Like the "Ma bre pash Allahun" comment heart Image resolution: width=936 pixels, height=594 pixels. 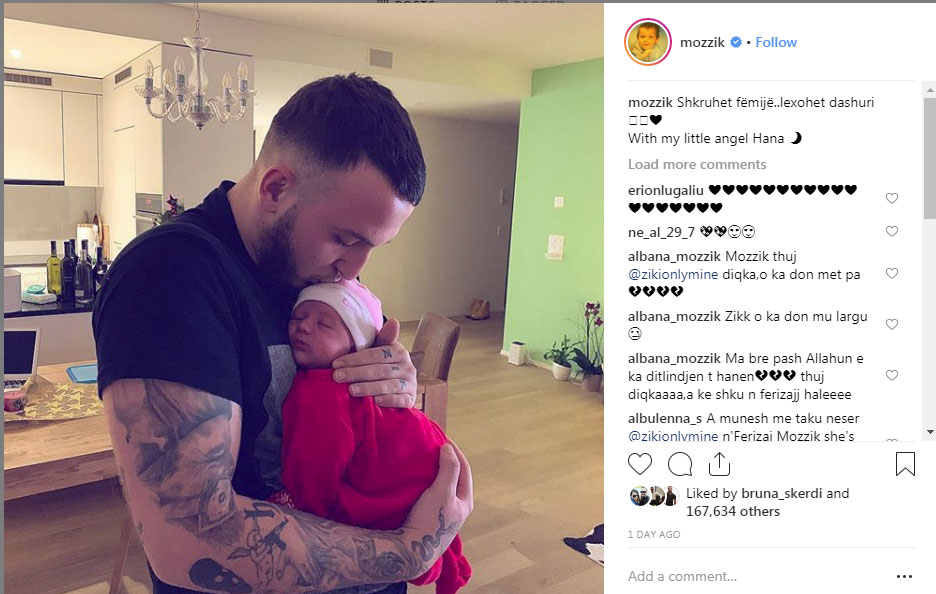point(892,376)
